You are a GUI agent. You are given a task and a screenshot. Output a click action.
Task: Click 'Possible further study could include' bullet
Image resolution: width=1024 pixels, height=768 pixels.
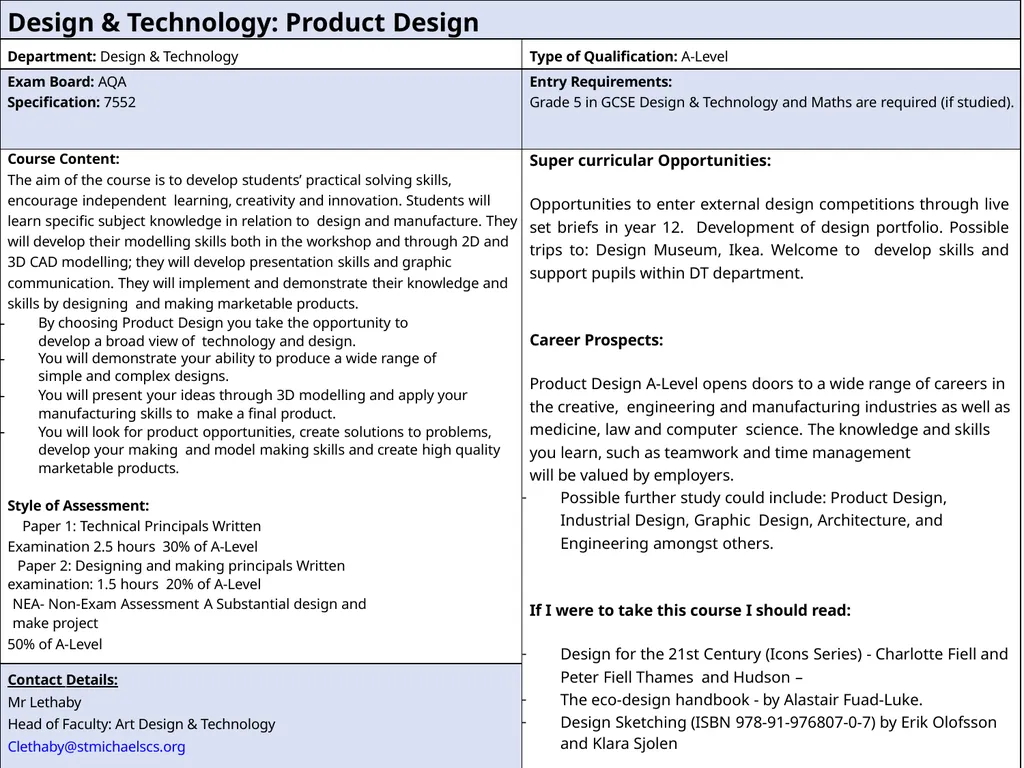(x=754, y=520)
